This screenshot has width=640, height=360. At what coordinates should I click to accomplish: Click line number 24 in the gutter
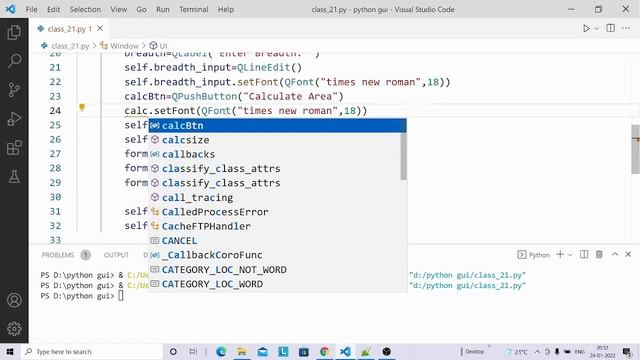tap(55, 111)
